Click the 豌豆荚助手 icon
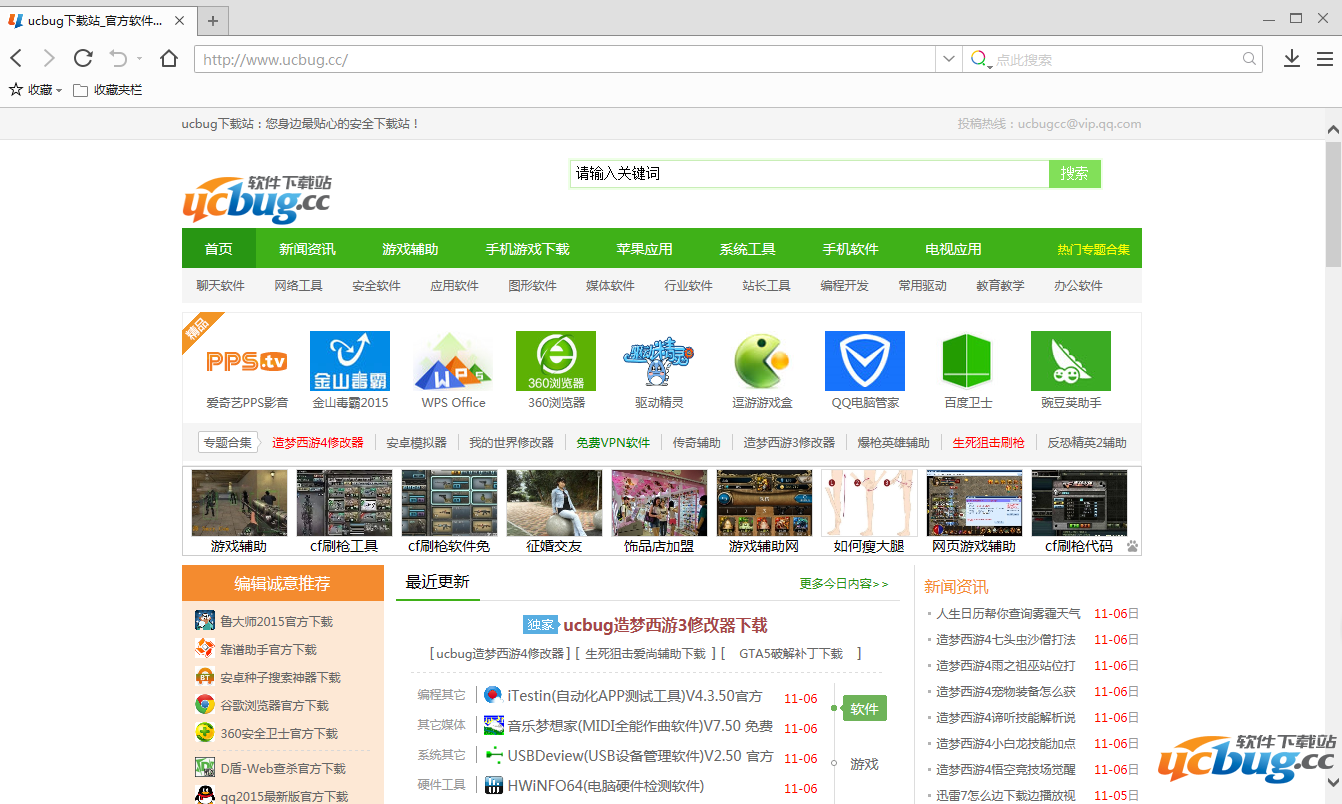 pos(1070,360)
